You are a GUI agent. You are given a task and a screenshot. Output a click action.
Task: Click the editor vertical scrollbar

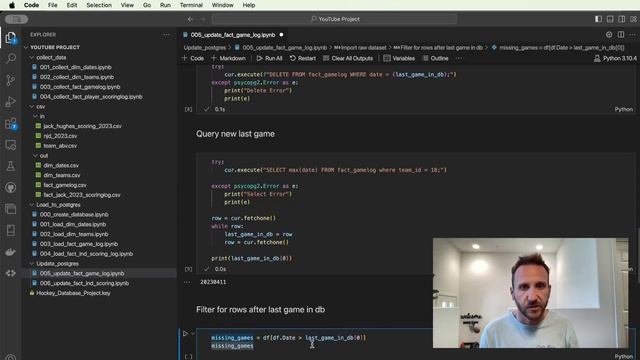[x=638, y=255]
